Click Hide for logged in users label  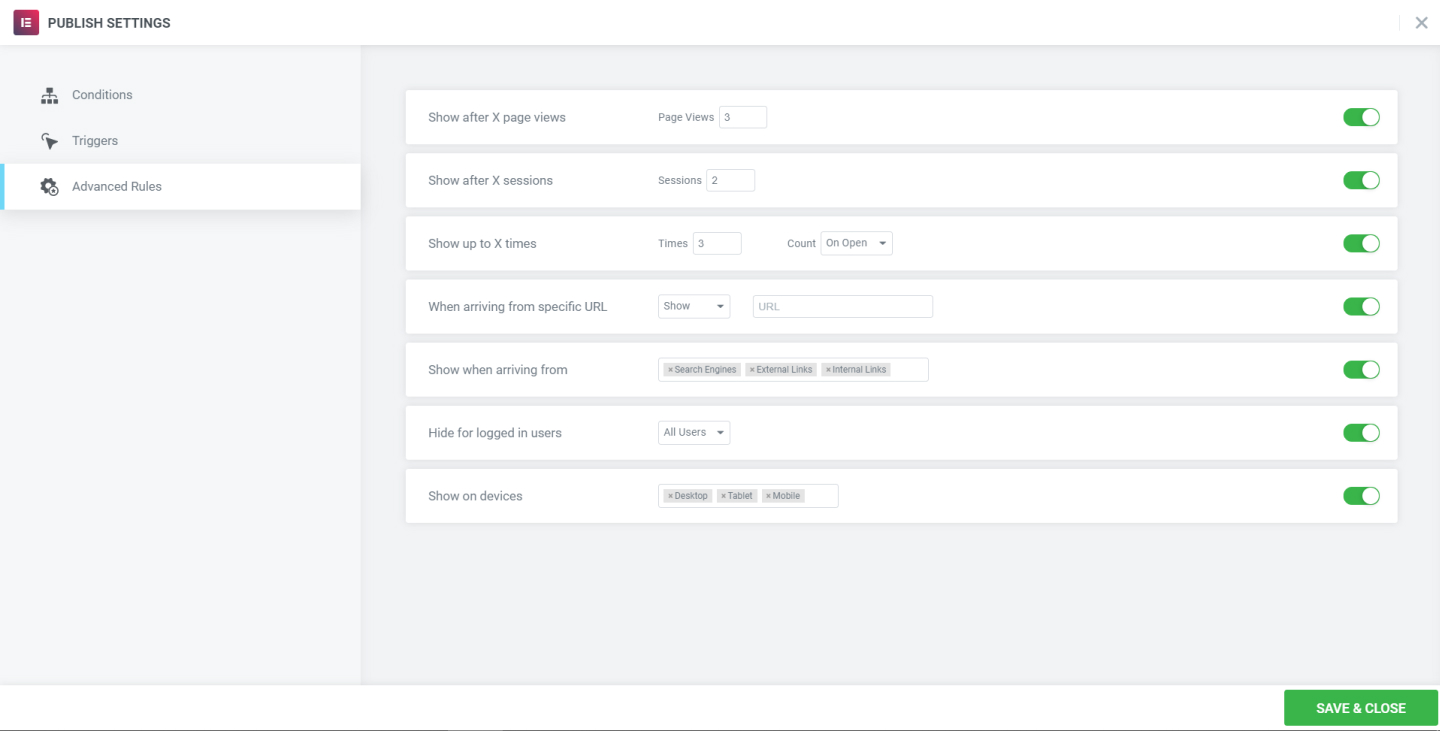495,432
